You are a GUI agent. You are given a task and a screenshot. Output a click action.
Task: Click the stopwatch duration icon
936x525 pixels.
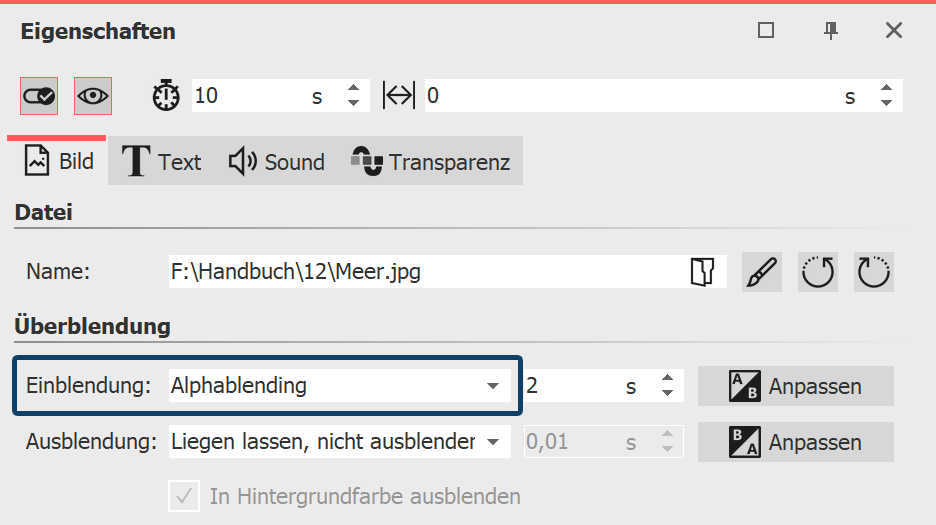point(166,96)
